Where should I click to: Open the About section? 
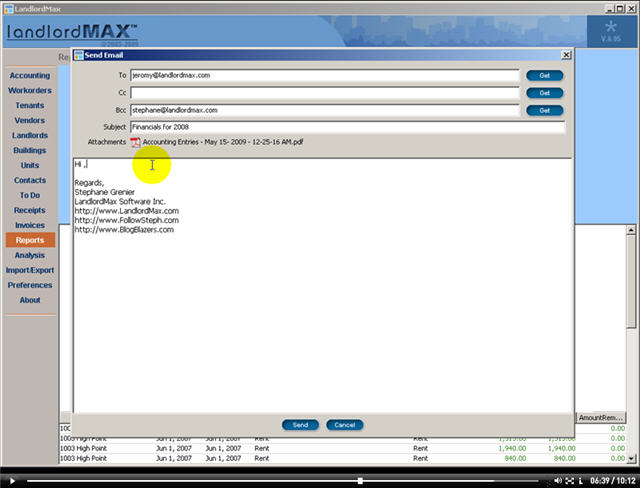30,300
